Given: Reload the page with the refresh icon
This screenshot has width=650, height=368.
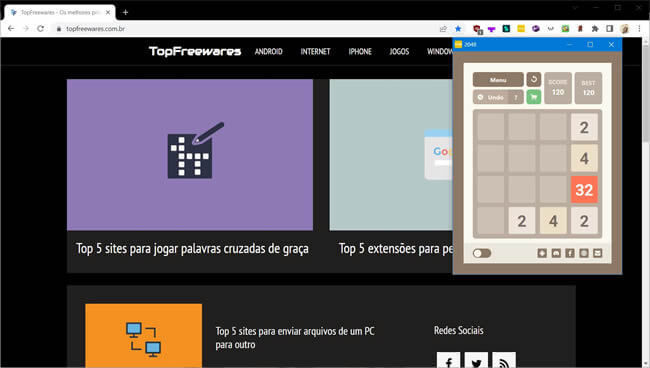Looking at the screenshot, I should [40, 29].
